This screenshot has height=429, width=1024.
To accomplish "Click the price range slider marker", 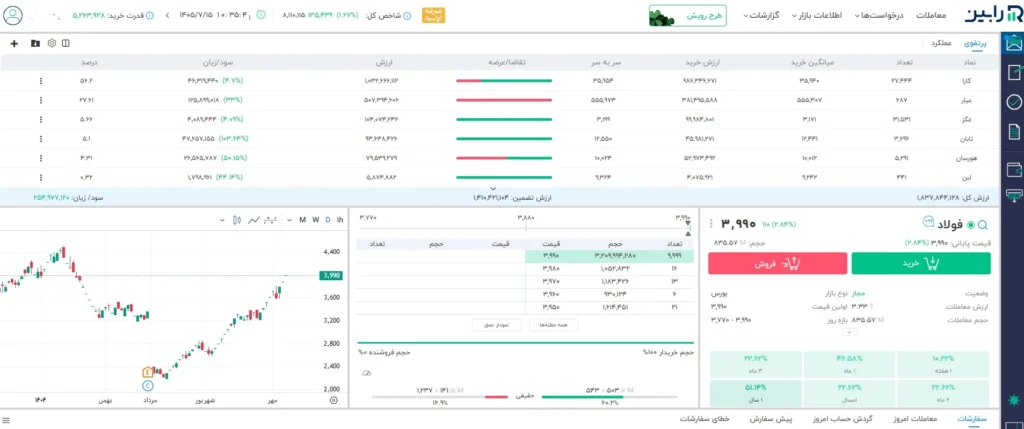I will (687, 228).
